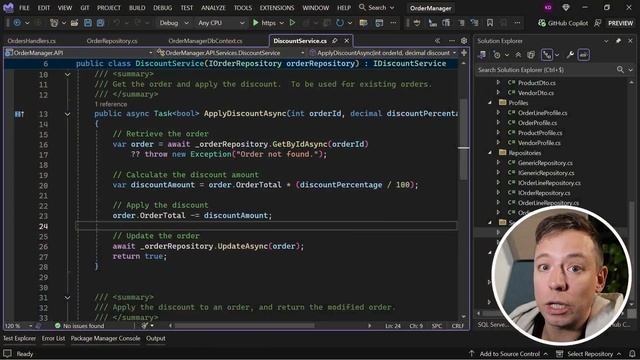Click Solution Explorer Sync with Active Document icon

482,55
